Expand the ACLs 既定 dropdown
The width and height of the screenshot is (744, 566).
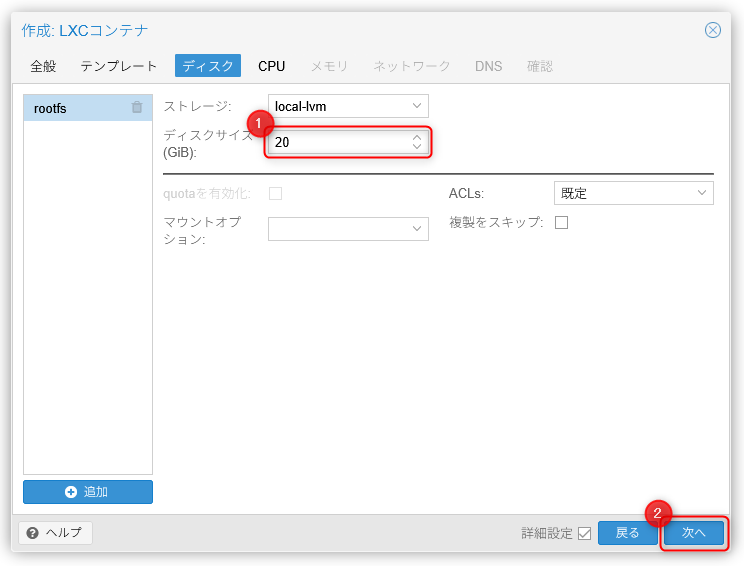coord(702,193)
